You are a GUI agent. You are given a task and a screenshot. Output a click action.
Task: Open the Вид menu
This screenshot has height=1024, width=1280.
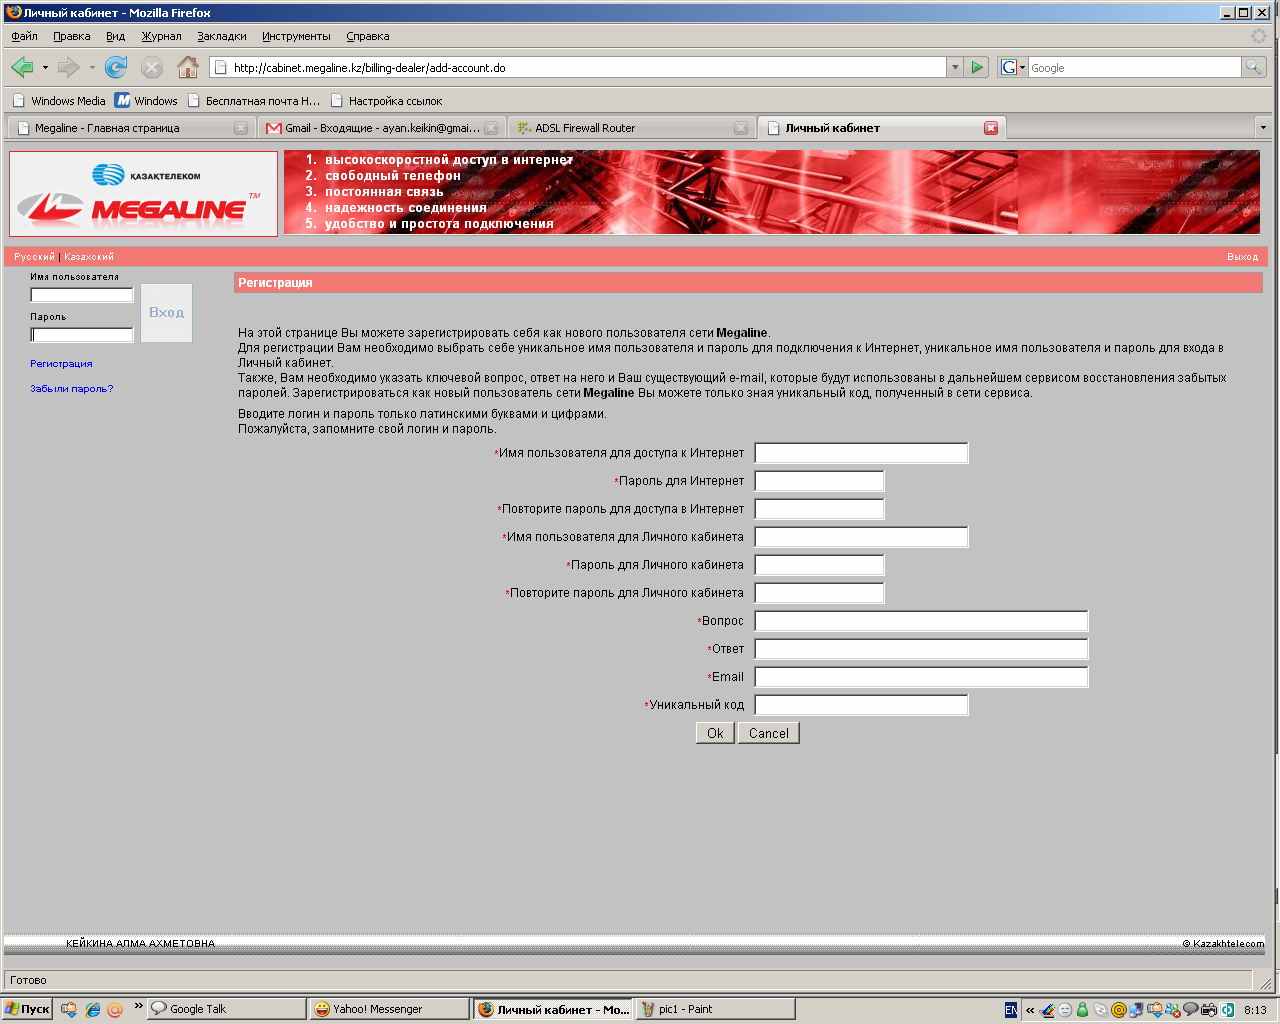pyautogui.click(x=116, y=36)
